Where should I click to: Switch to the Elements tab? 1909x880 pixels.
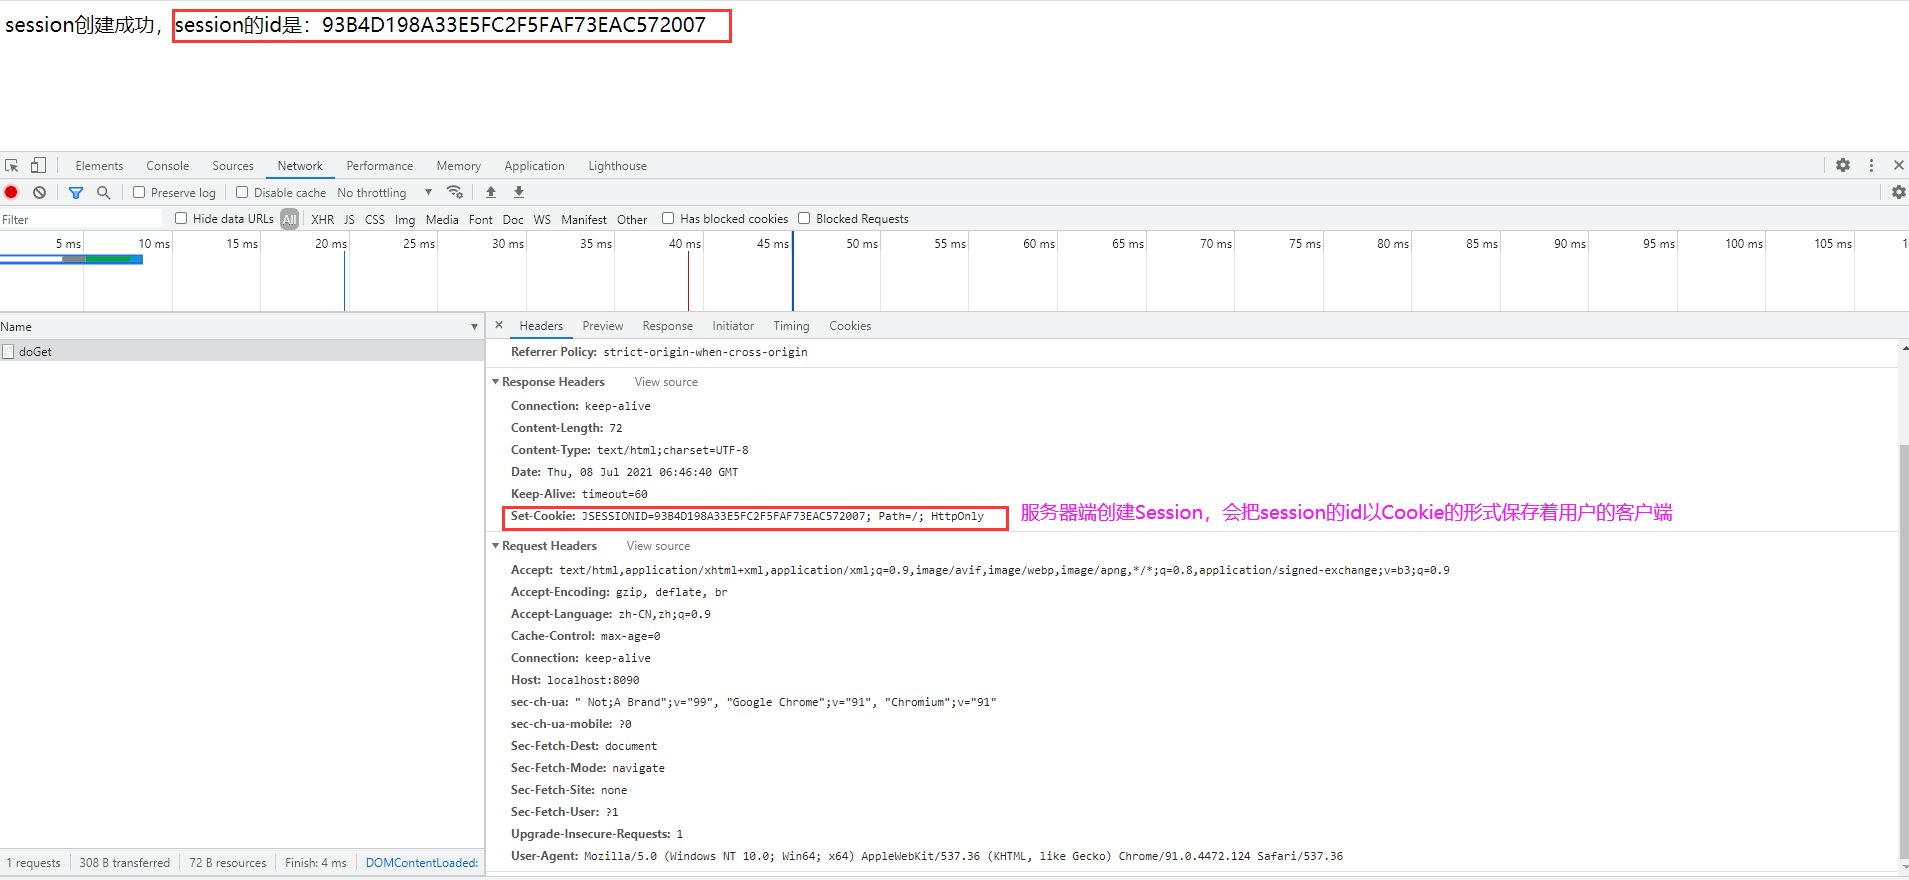click(99, 166)
